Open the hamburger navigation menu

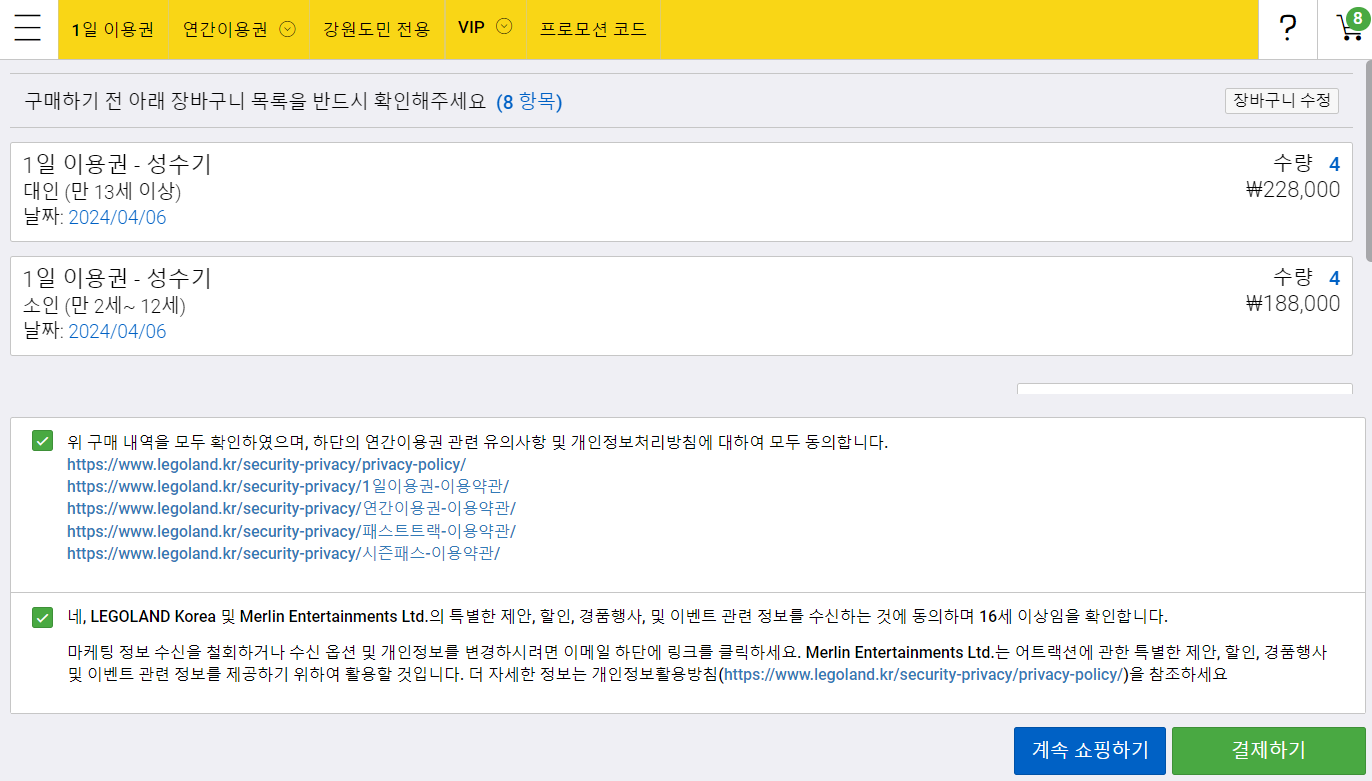pyautogui.click(x=27, y=28)
